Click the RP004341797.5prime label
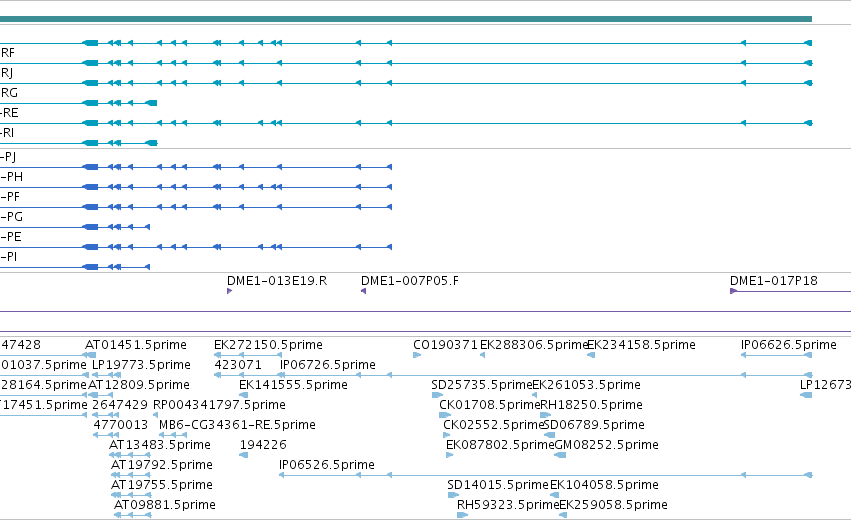The width and height of the screenshot is (851, 520). coord(219,405)
